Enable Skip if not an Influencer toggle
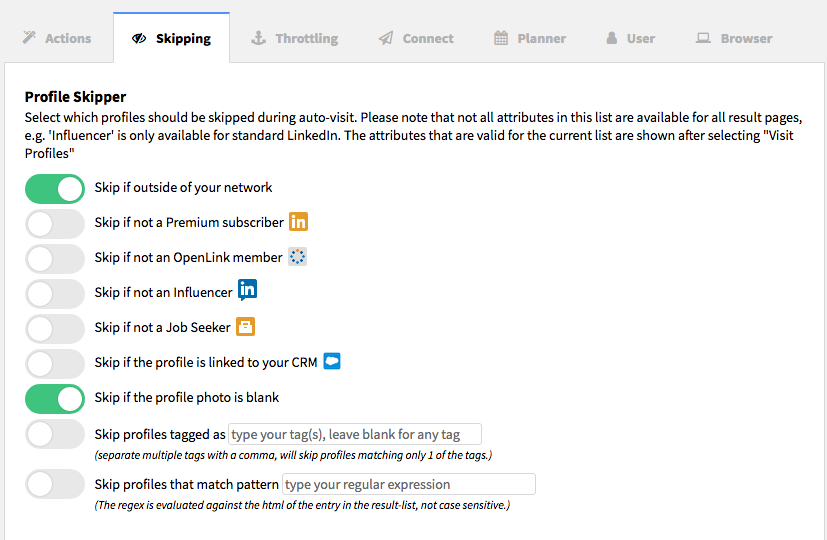The width and height of the screenshot is (827, 540). point(55,294)
